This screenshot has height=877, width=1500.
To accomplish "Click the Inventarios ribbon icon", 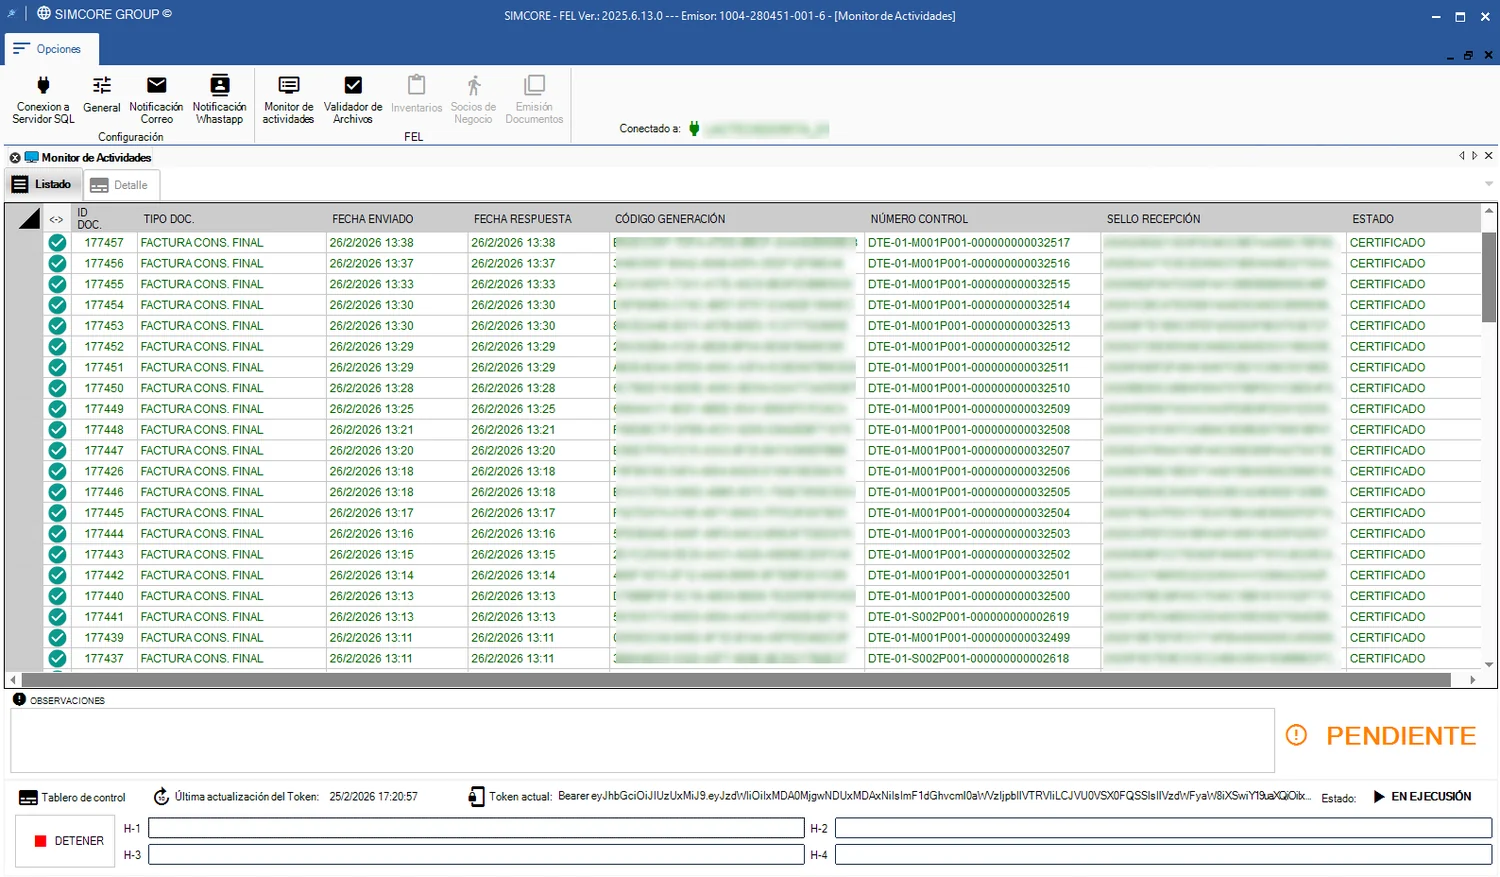I will point(416,93).
